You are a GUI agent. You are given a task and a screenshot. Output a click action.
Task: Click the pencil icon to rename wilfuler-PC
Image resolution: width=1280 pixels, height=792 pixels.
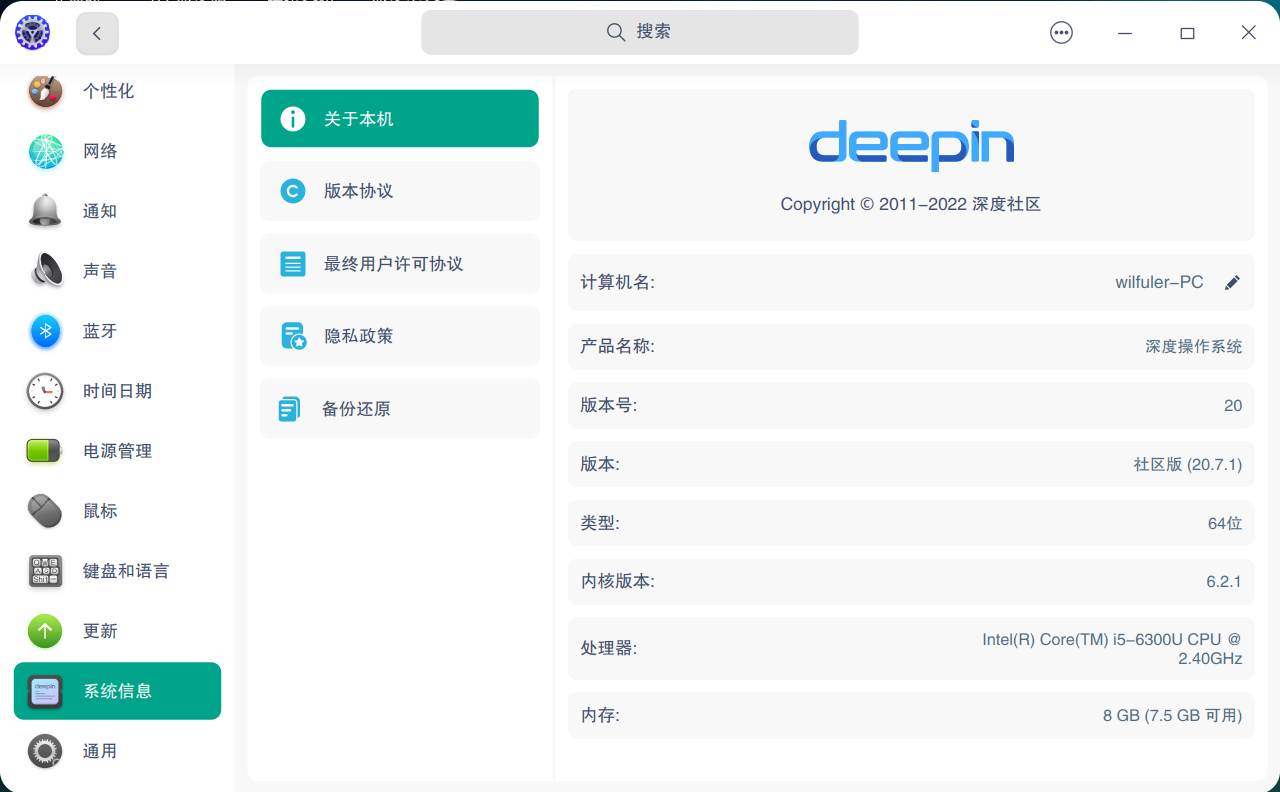(x=1233, y=282)
